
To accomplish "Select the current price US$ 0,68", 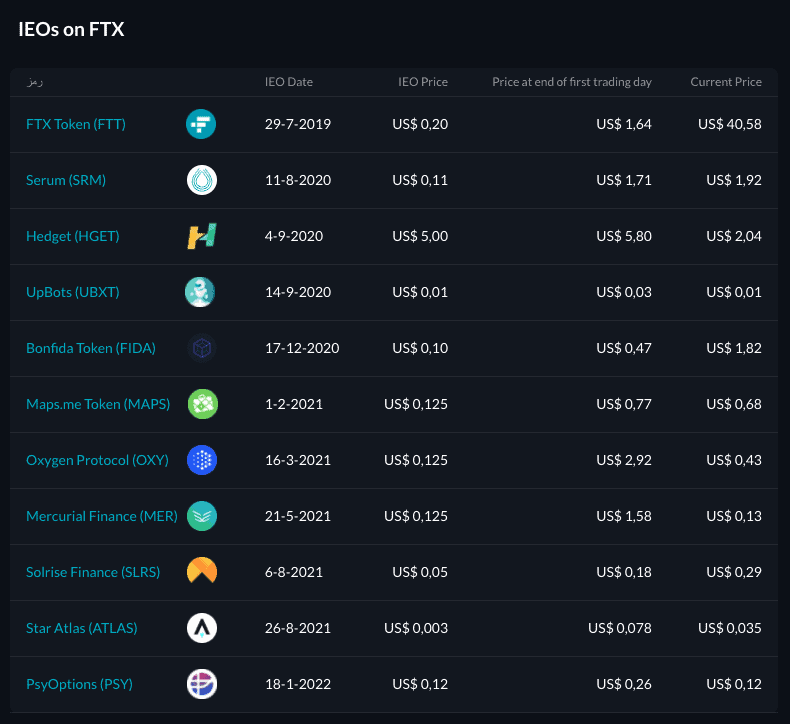I will pos(734,404).
